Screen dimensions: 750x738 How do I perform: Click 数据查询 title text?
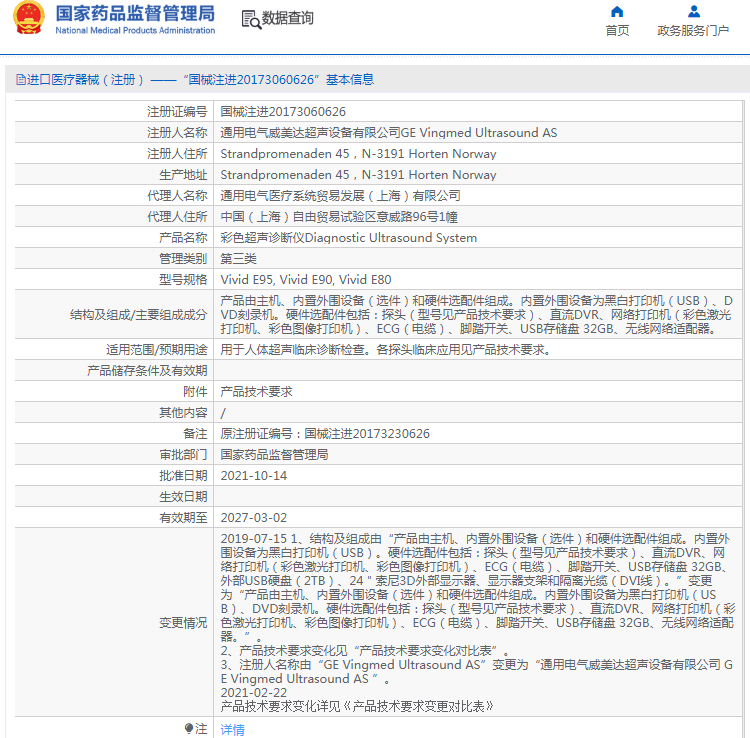tap(287, 18)
